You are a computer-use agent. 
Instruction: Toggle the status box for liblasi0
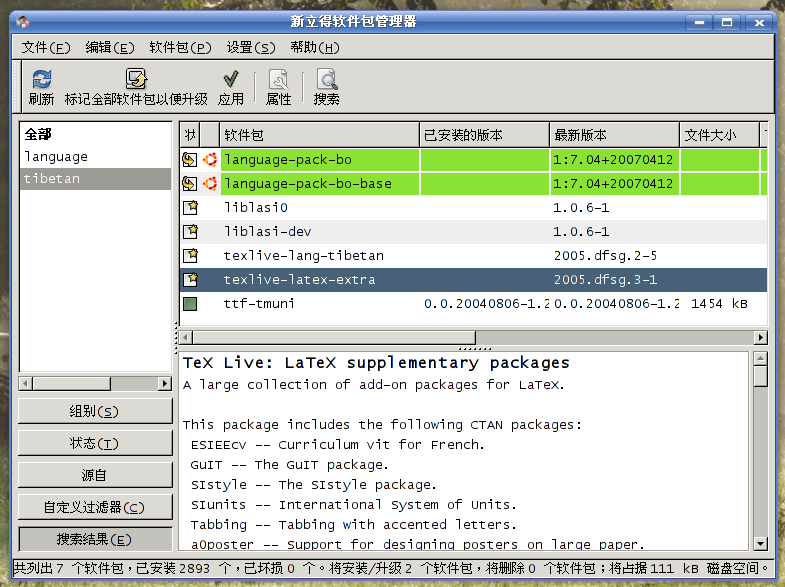coord(190,207)
